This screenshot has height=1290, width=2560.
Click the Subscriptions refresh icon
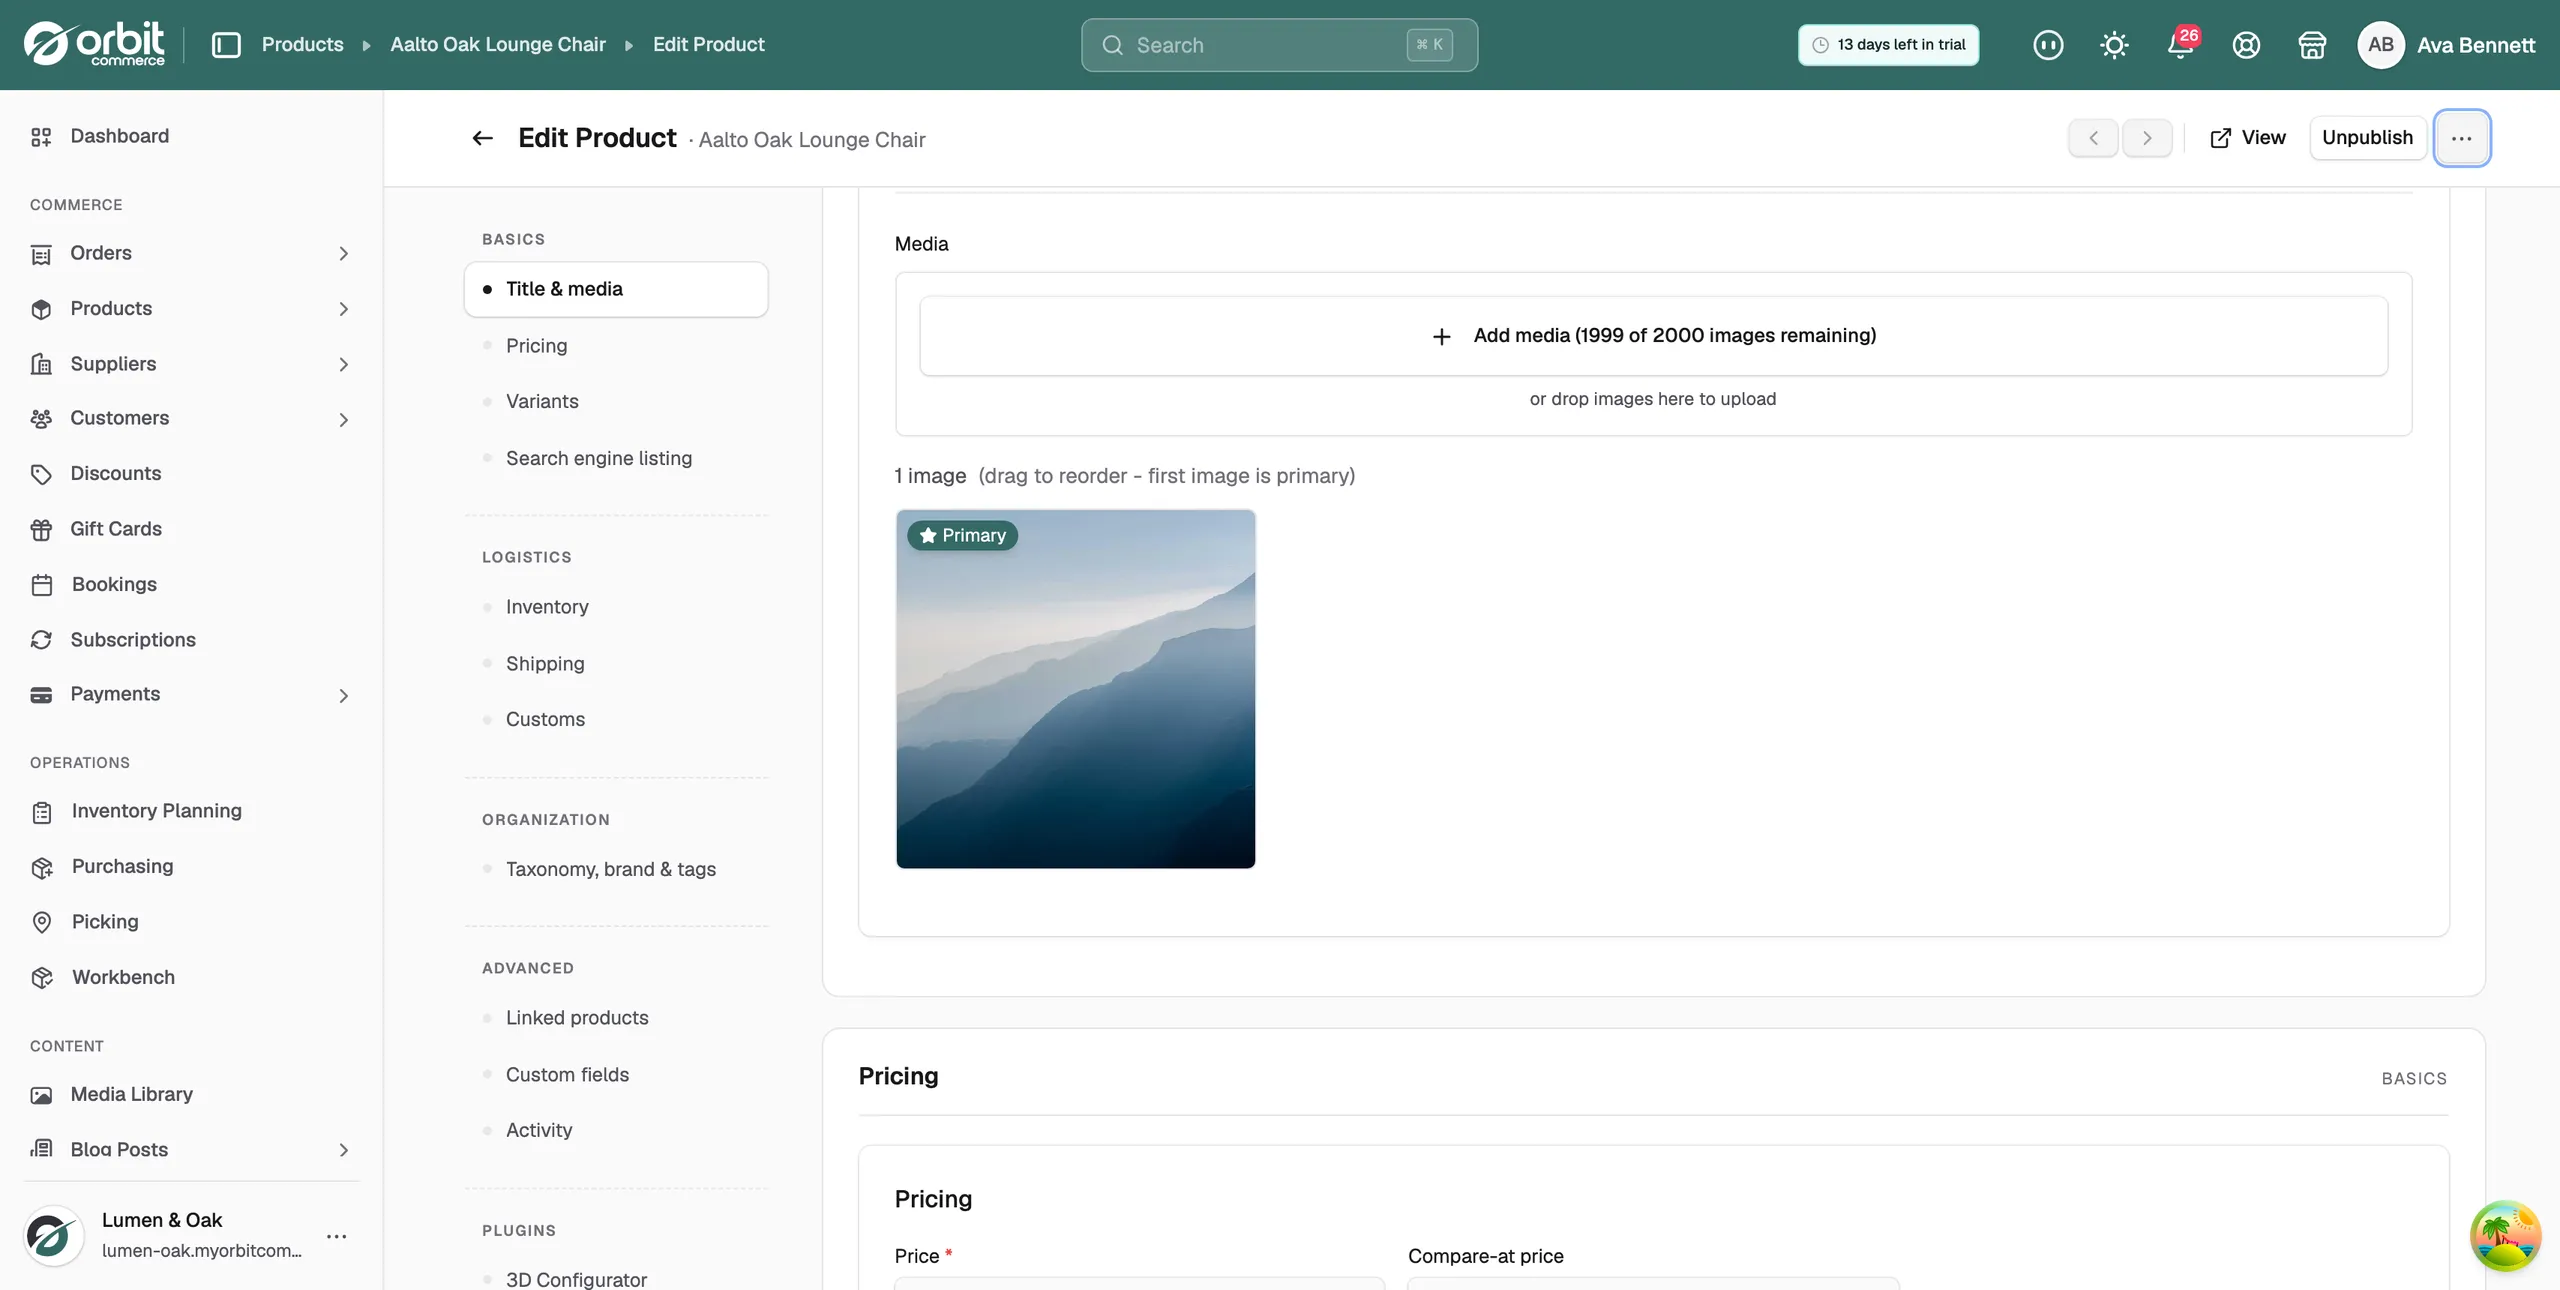[x=41, y=640]
